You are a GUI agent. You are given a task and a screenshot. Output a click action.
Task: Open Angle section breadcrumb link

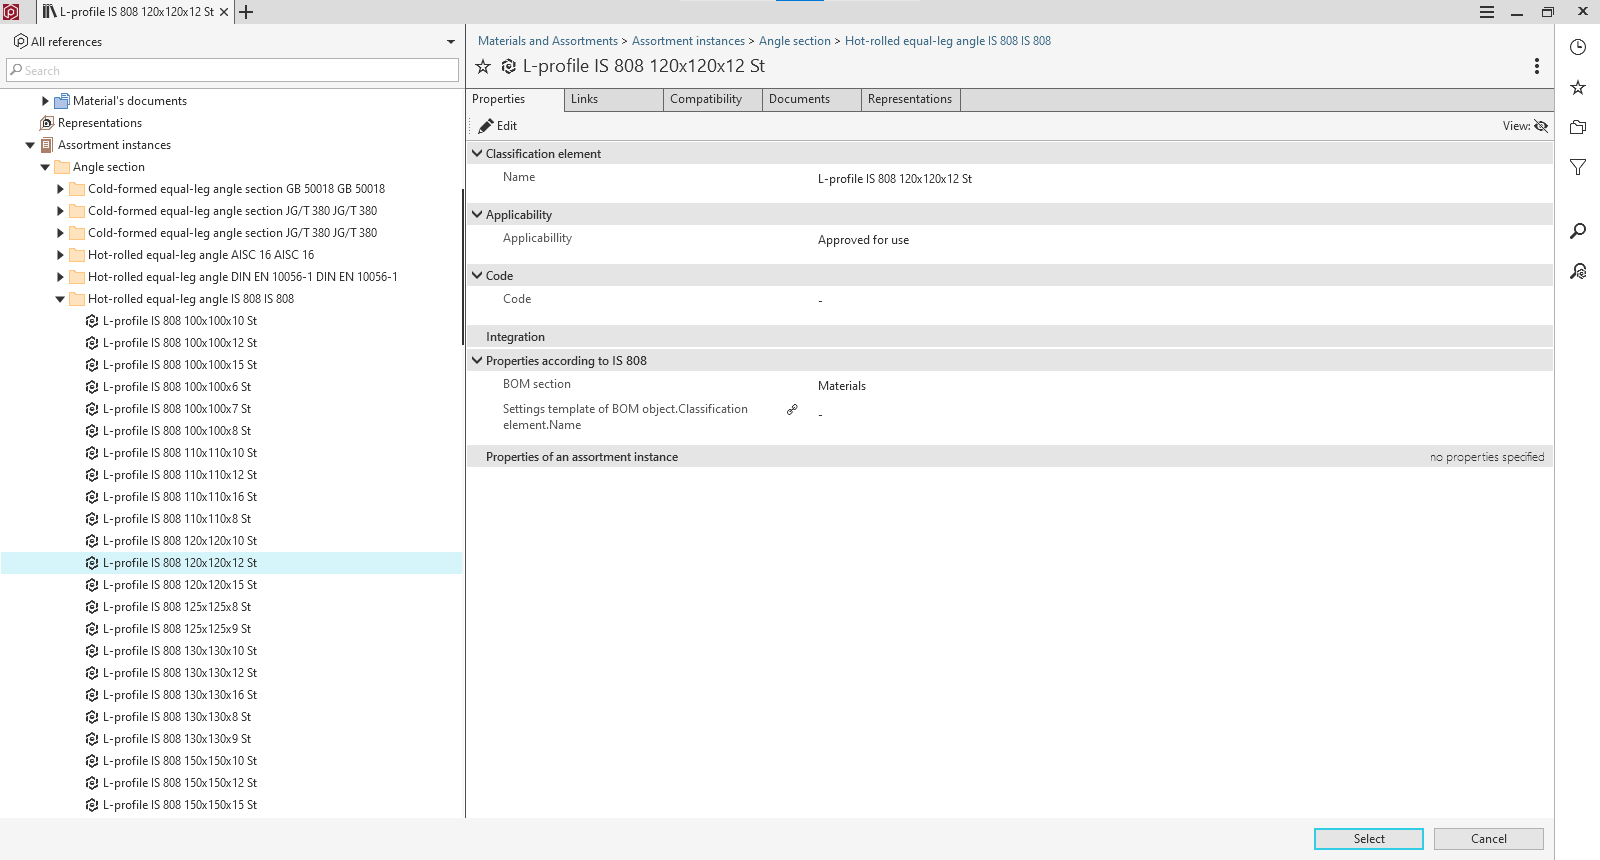[x=795, y=41]
